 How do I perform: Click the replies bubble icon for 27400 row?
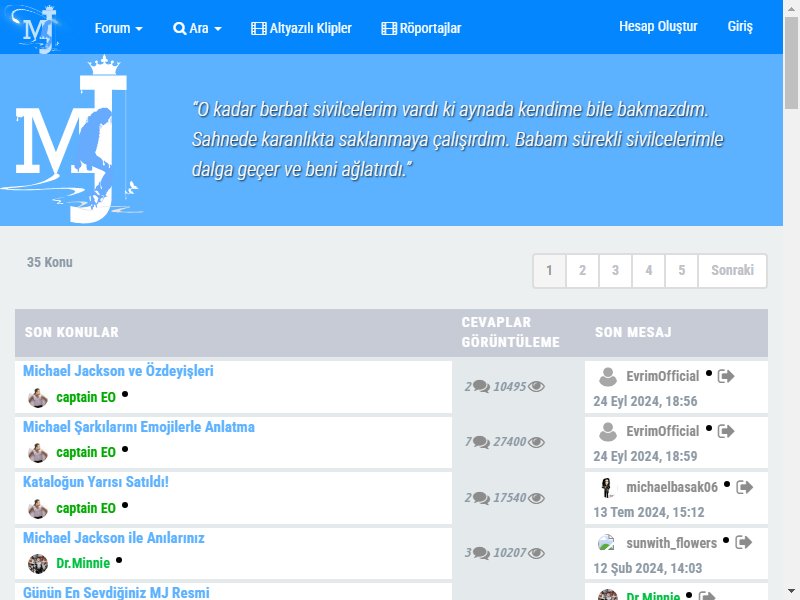(481, 442)
